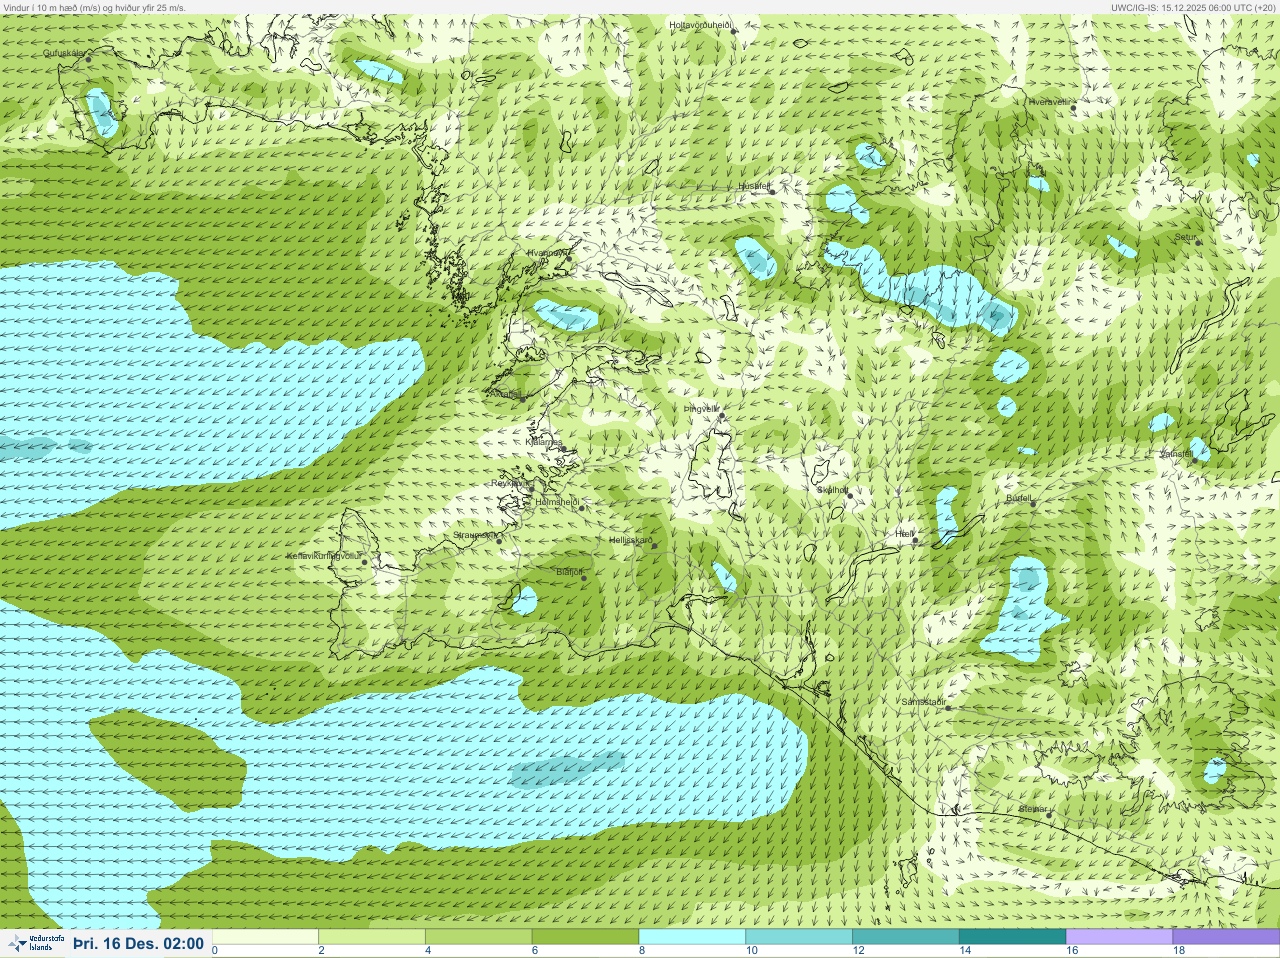This screenshot has height=958, width=1280.
Task: Click the Skálholt station label
Action: click(x=832, y=490)
